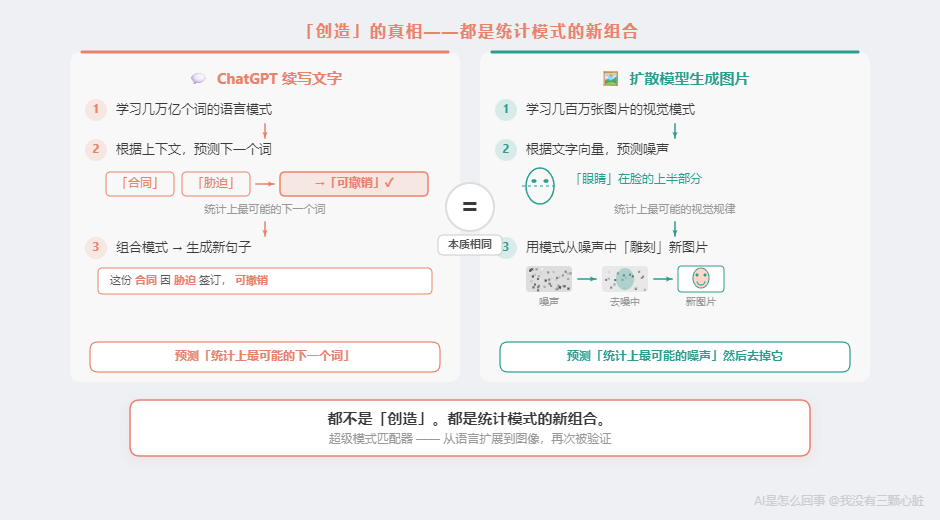
Task: Click the sentence box starting with 这份
Action: pos(265,281)
